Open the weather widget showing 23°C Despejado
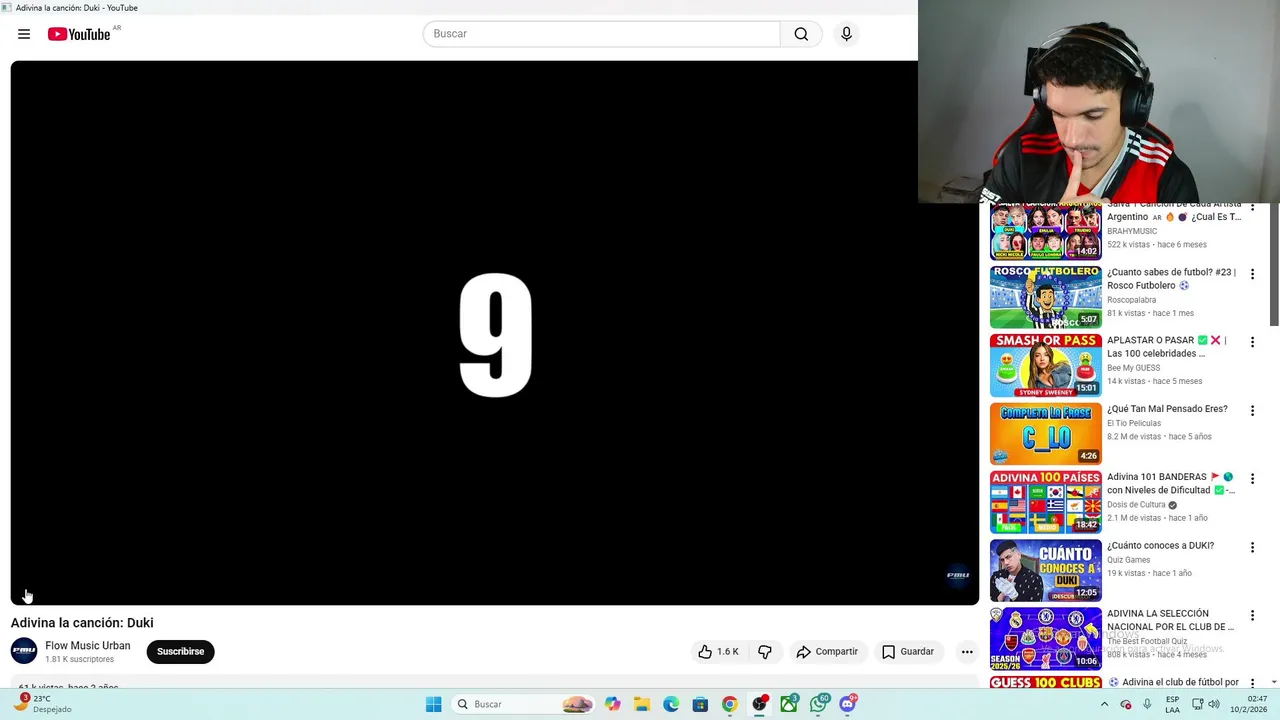The image size is (1280, 720). click(43, 704)
